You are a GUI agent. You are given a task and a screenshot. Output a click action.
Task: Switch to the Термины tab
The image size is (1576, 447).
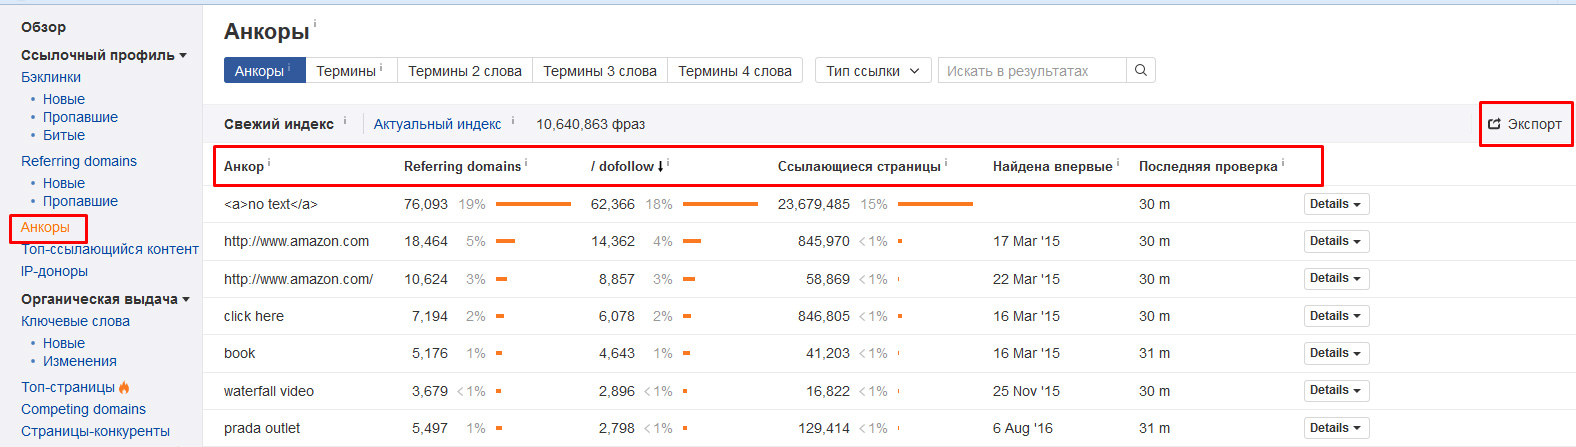click(346, 71)
